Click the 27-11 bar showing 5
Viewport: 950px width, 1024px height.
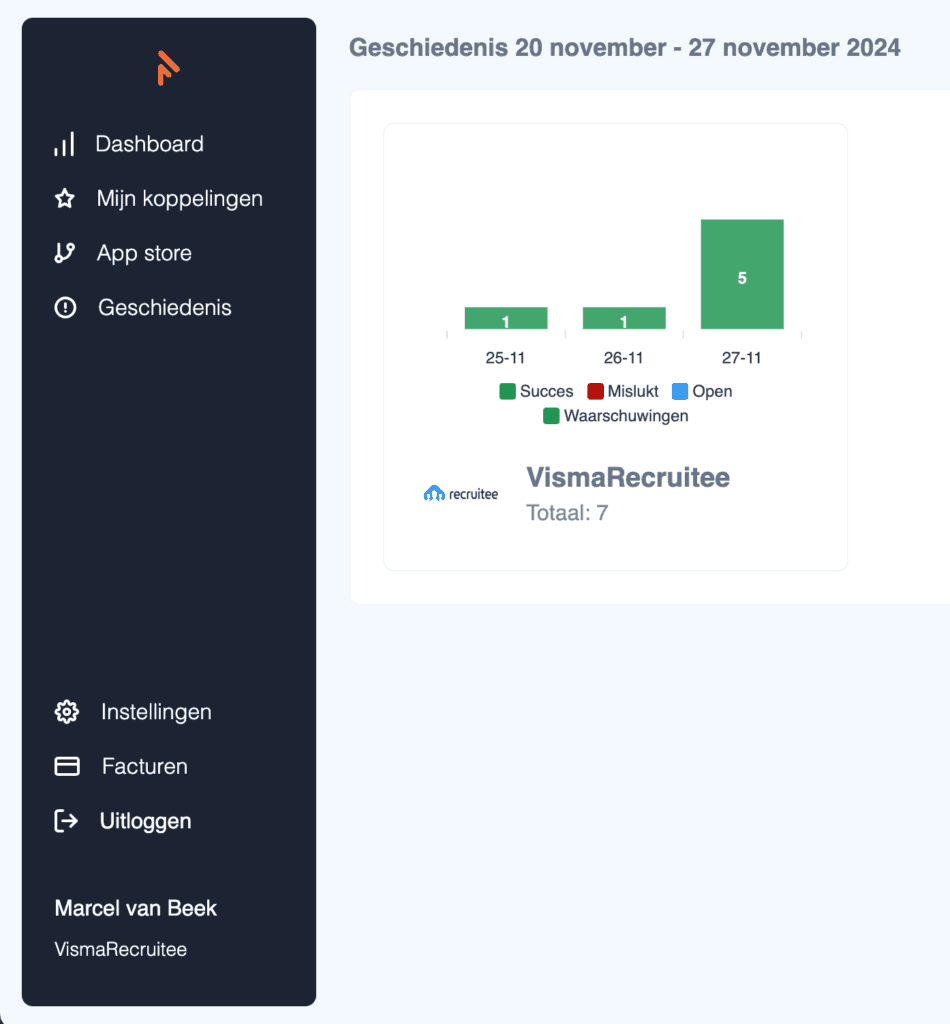(742, 274)
